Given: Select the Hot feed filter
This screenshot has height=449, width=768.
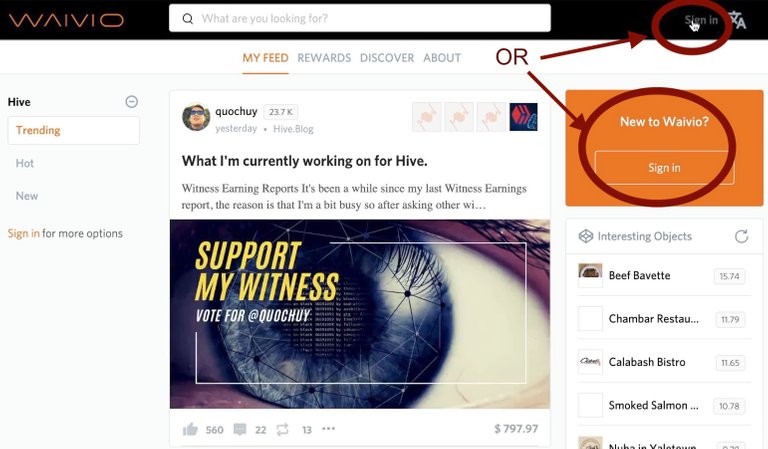Looking at the screenshot, I should [x=24, y=163].
